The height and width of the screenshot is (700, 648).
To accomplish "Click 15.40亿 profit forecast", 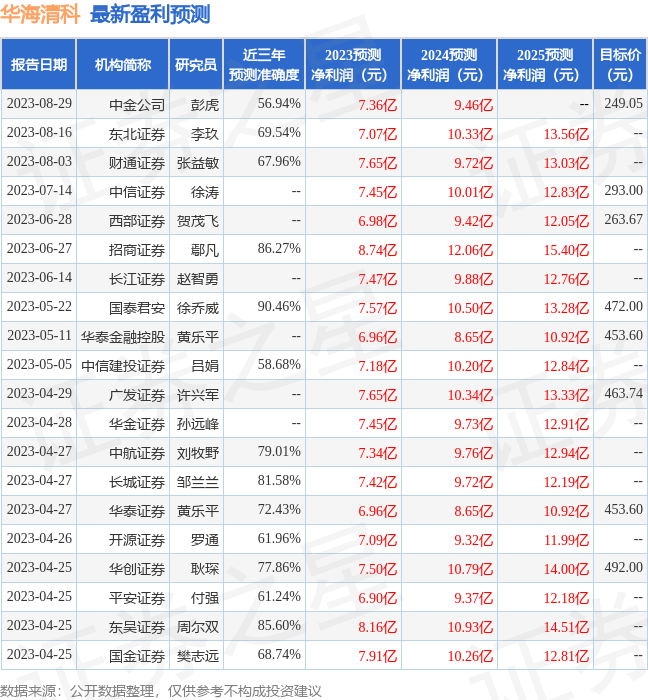I will [x=566, y=250].
